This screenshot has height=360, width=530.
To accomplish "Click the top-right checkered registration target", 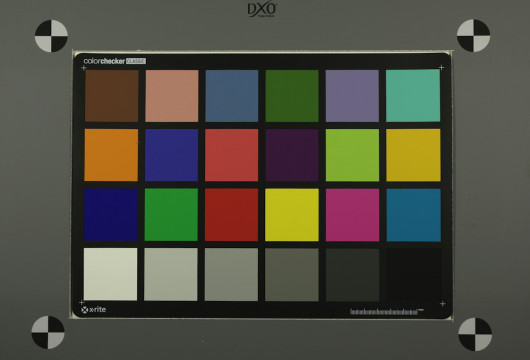I will (x=473, y=35).
